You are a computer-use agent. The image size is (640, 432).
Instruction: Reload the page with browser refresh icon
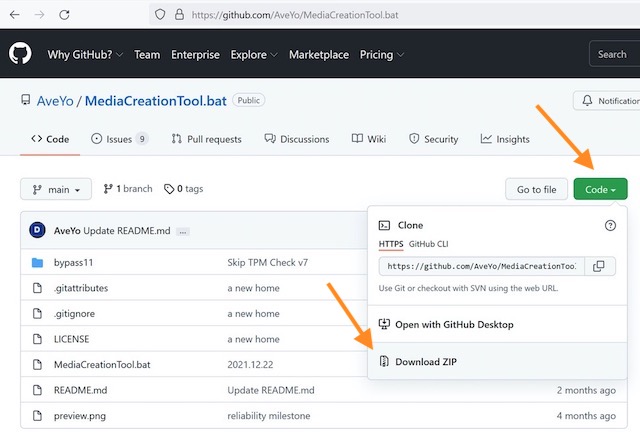pos(64,15)
